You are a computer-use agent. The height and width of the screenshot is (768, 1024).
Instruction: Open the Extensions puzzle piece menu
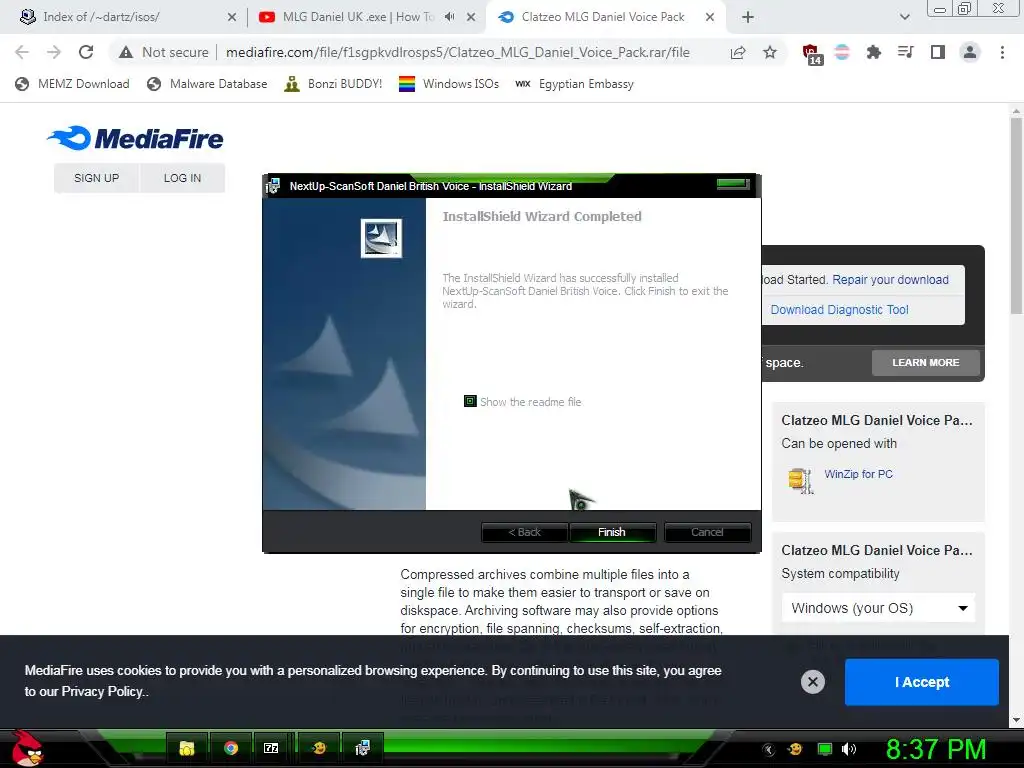pos(873,52)
